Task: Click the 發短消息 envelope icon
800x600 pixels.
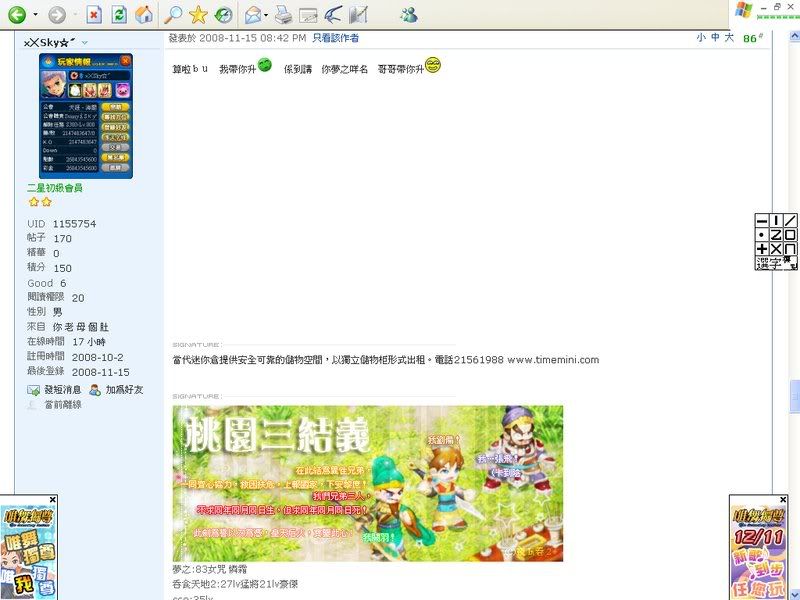Action: [x=33, y=390]
